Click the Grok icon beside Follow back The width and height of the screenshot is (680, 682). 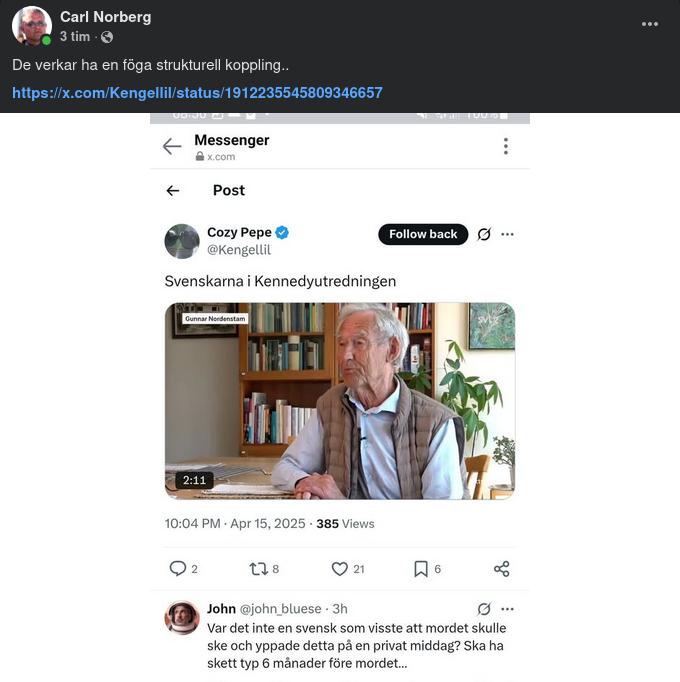pos(484,234)
